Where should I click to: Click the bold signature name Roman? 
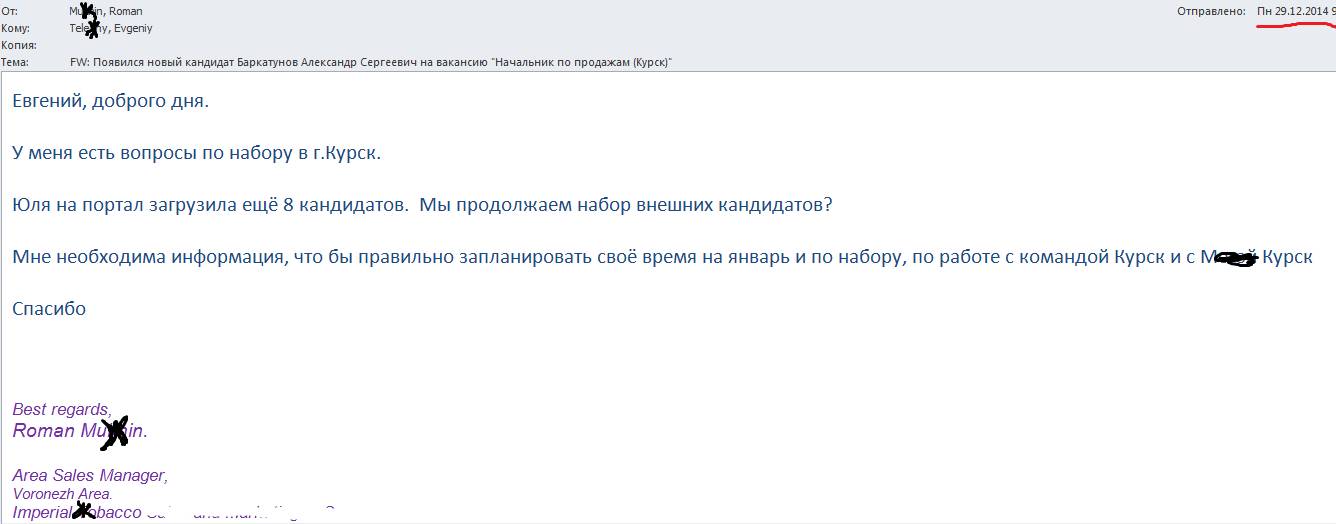pyautogui.click(x=44, y=431)
